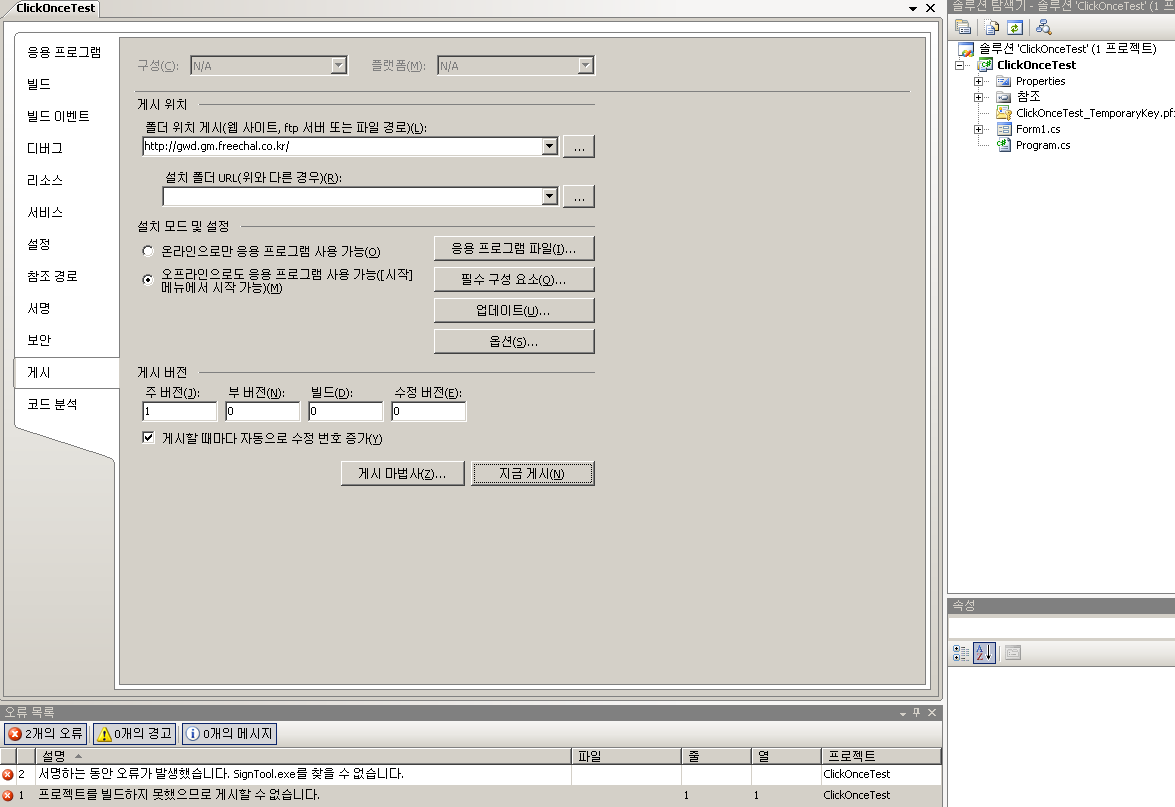The height and width of the screenshot is (807, 1175).
Task: Click the Refresh icon in Solution Explorer
Action: tap(1015, 27)
